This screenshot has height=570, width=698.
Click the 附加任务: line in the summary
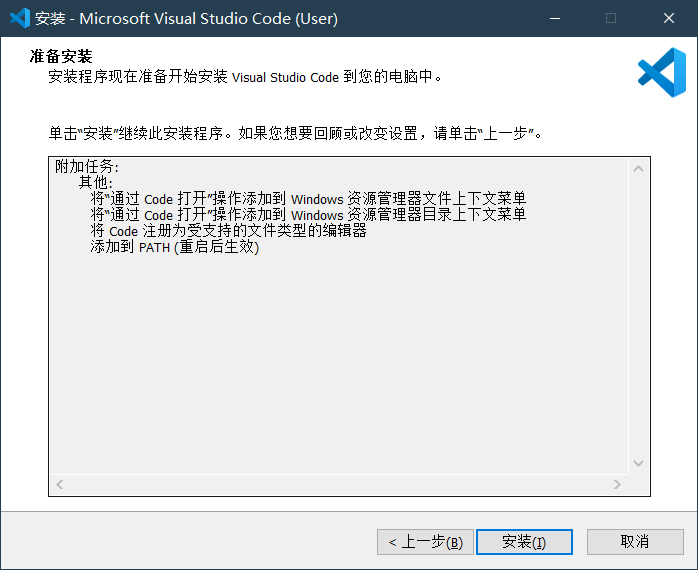coord(87,167)
